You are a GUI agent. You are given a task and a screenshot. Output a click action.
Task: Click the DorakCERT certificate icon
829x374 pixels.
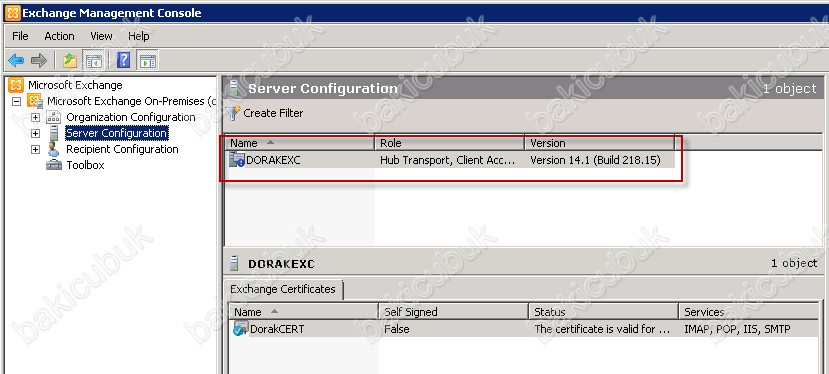(x=241, y=329)
